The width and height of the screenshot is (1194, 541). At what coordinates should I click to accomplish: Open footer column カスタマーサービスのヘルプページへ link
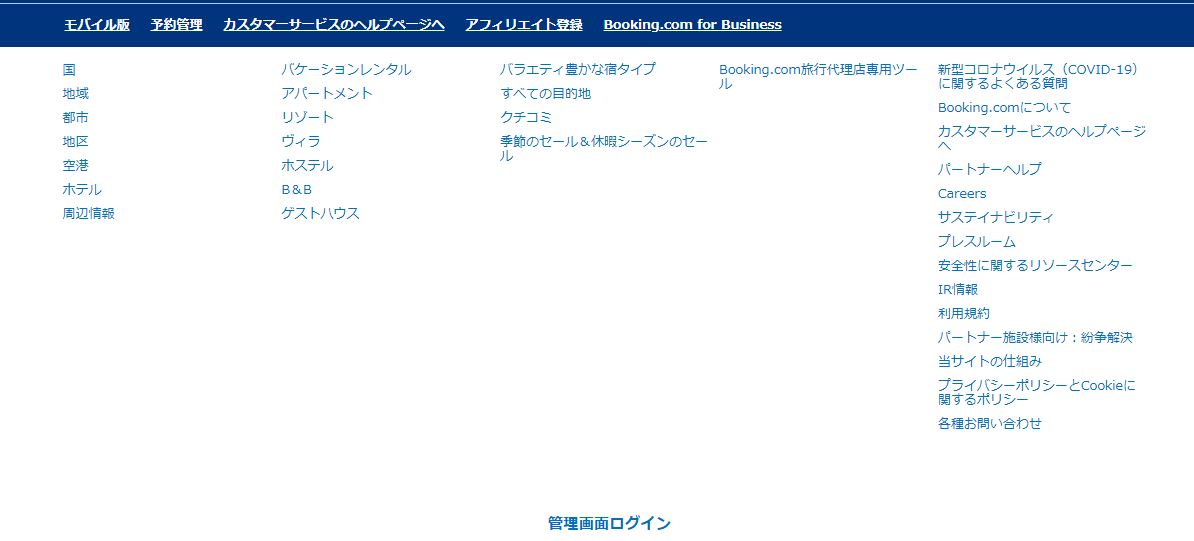tap(1042, 138)
